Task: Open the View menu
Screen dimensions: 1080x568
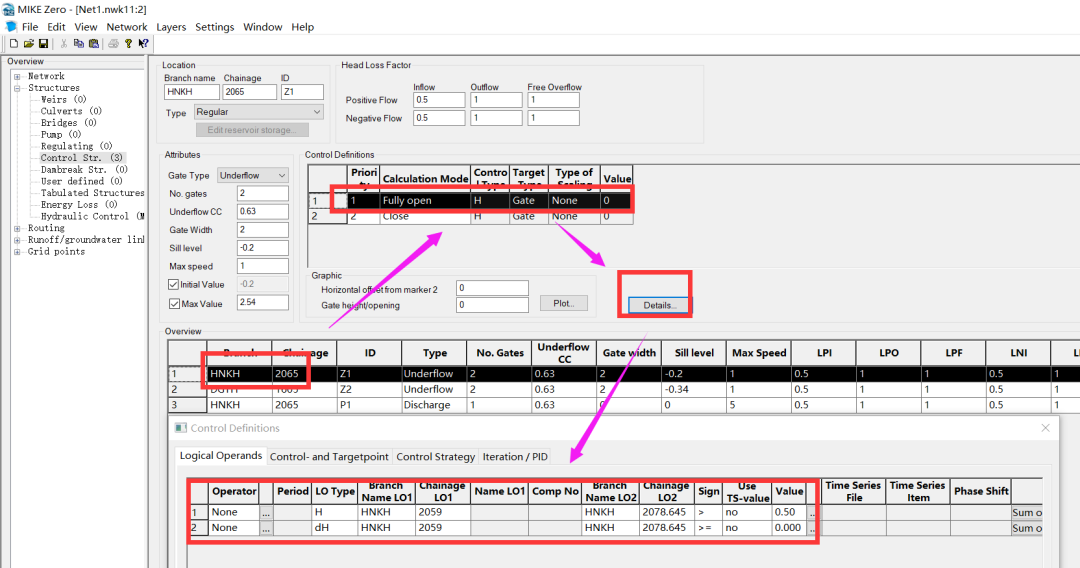Action: coord(85,27)
